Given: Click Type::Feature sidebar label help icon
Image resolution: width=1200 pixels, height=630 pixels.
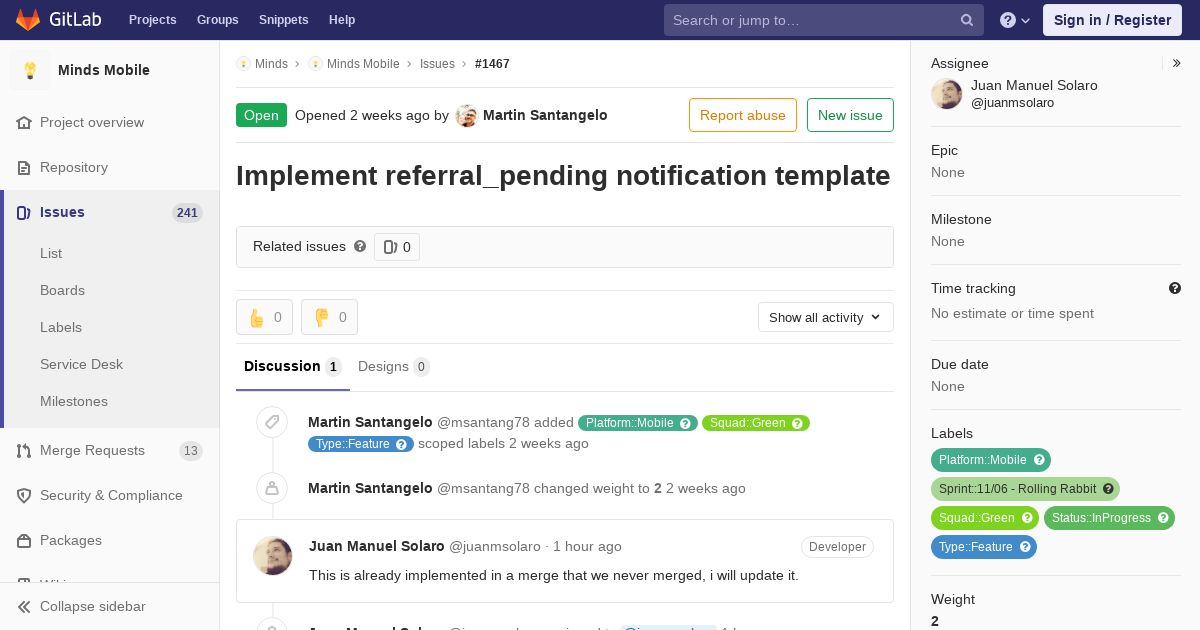Looking at the screenshot, I should click(1025, 547).
